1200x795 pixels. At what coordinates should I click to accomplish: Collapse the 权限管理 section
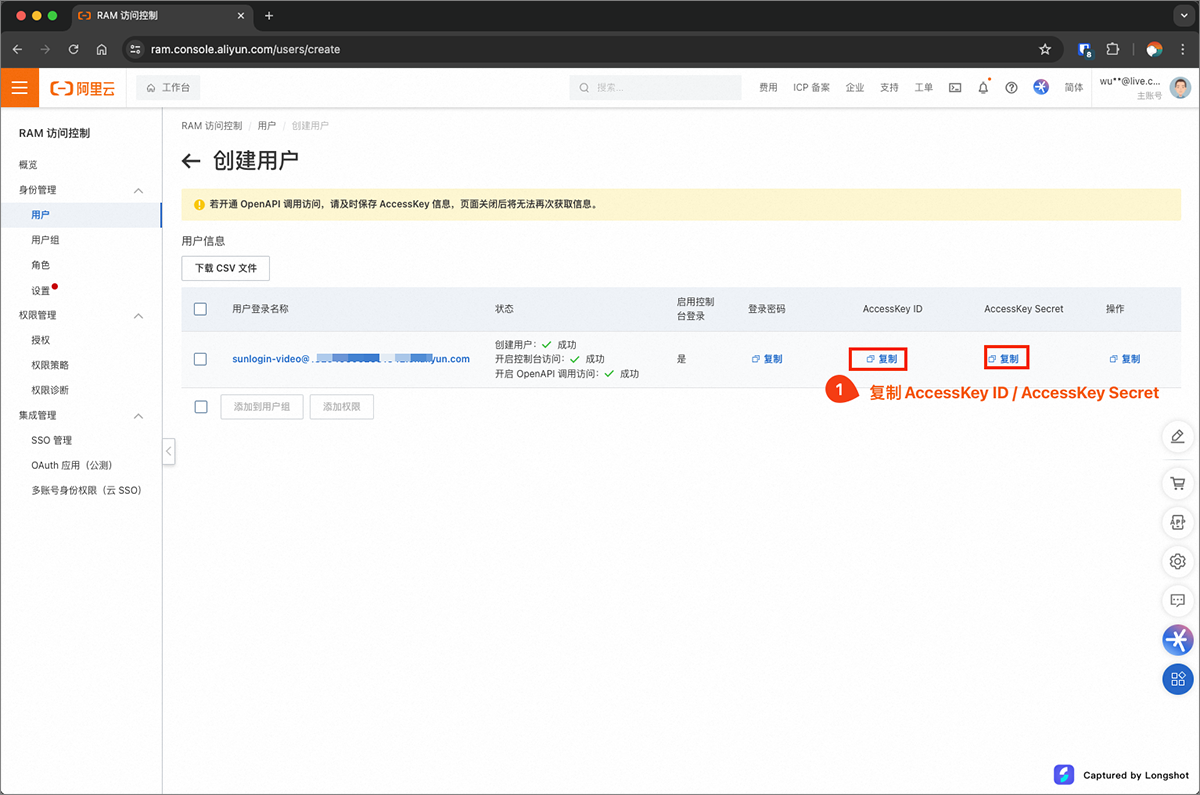[x=139, y=316]
